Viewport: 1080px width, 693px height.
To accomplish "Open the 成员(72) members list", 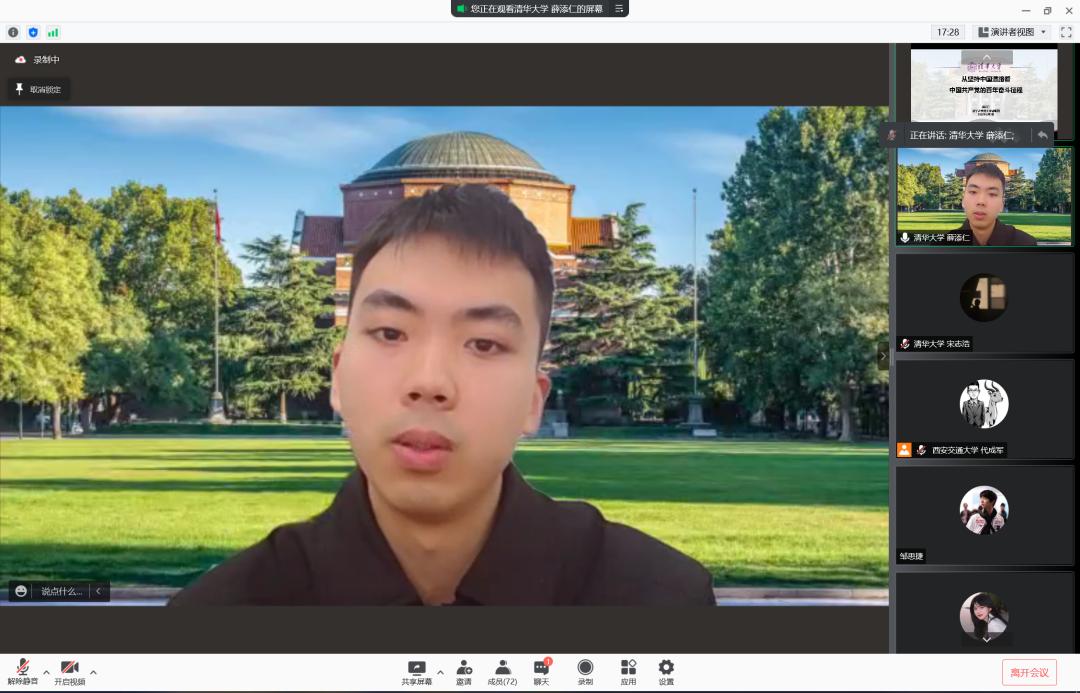I will (502, 668).
